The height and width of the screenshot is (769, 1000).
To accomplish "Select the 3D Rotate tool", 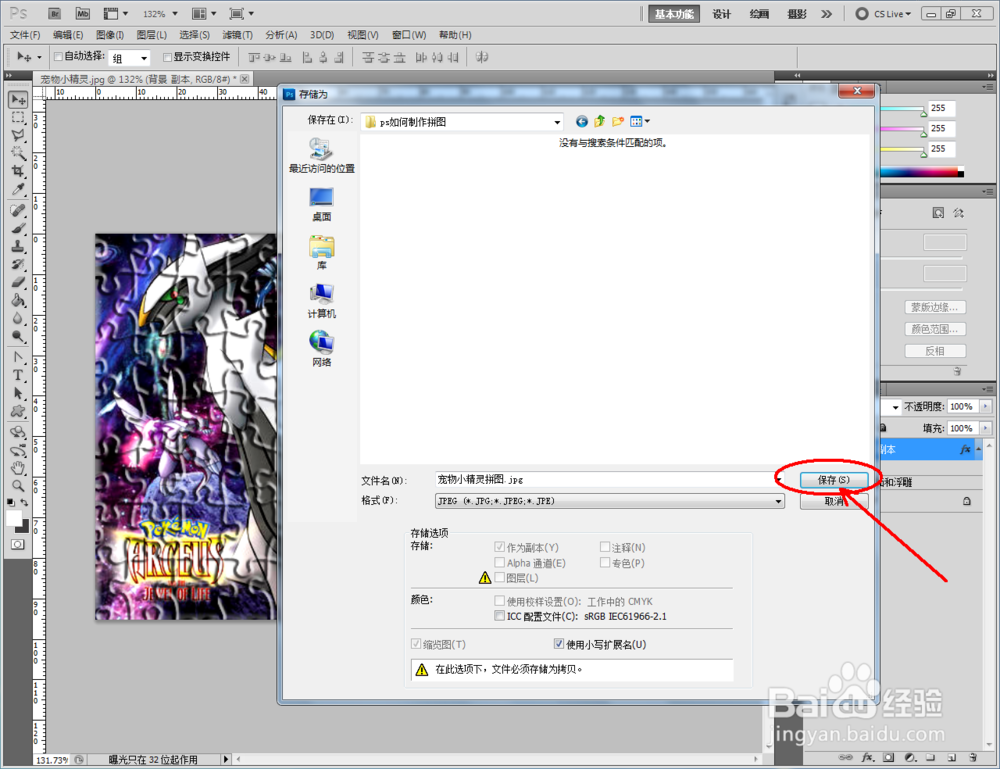I will click(18, 432).
